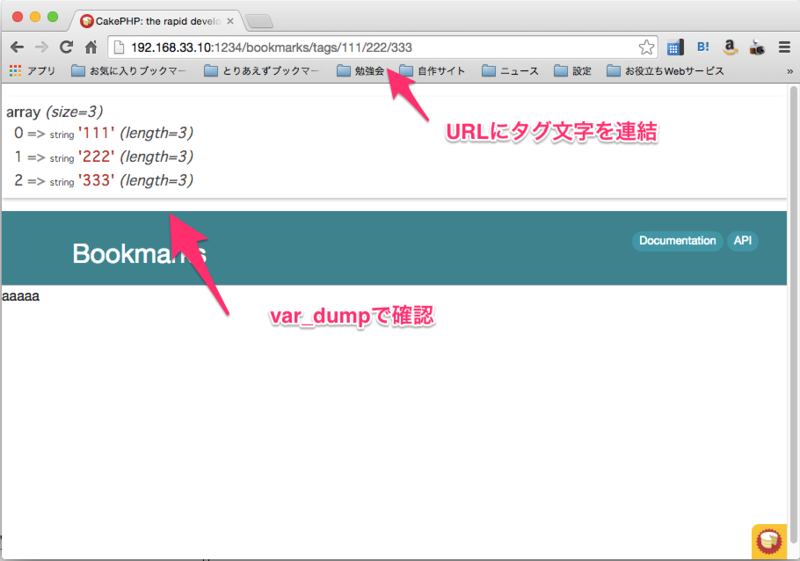Open the DebugKit cake icon
Image resolution: width=800 pixels, height=561 pixels.
click(x=769, y=541)
